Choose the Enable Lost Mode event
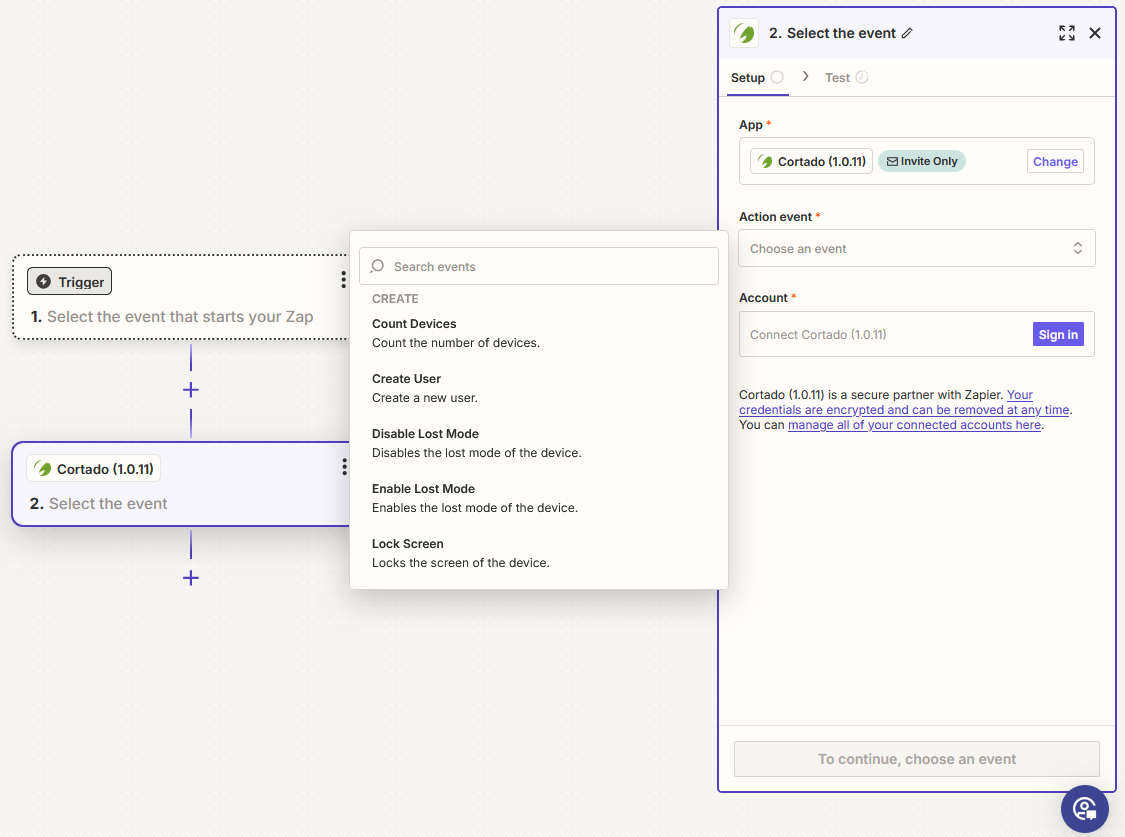The image size is (1125, 837). point(538,498)
